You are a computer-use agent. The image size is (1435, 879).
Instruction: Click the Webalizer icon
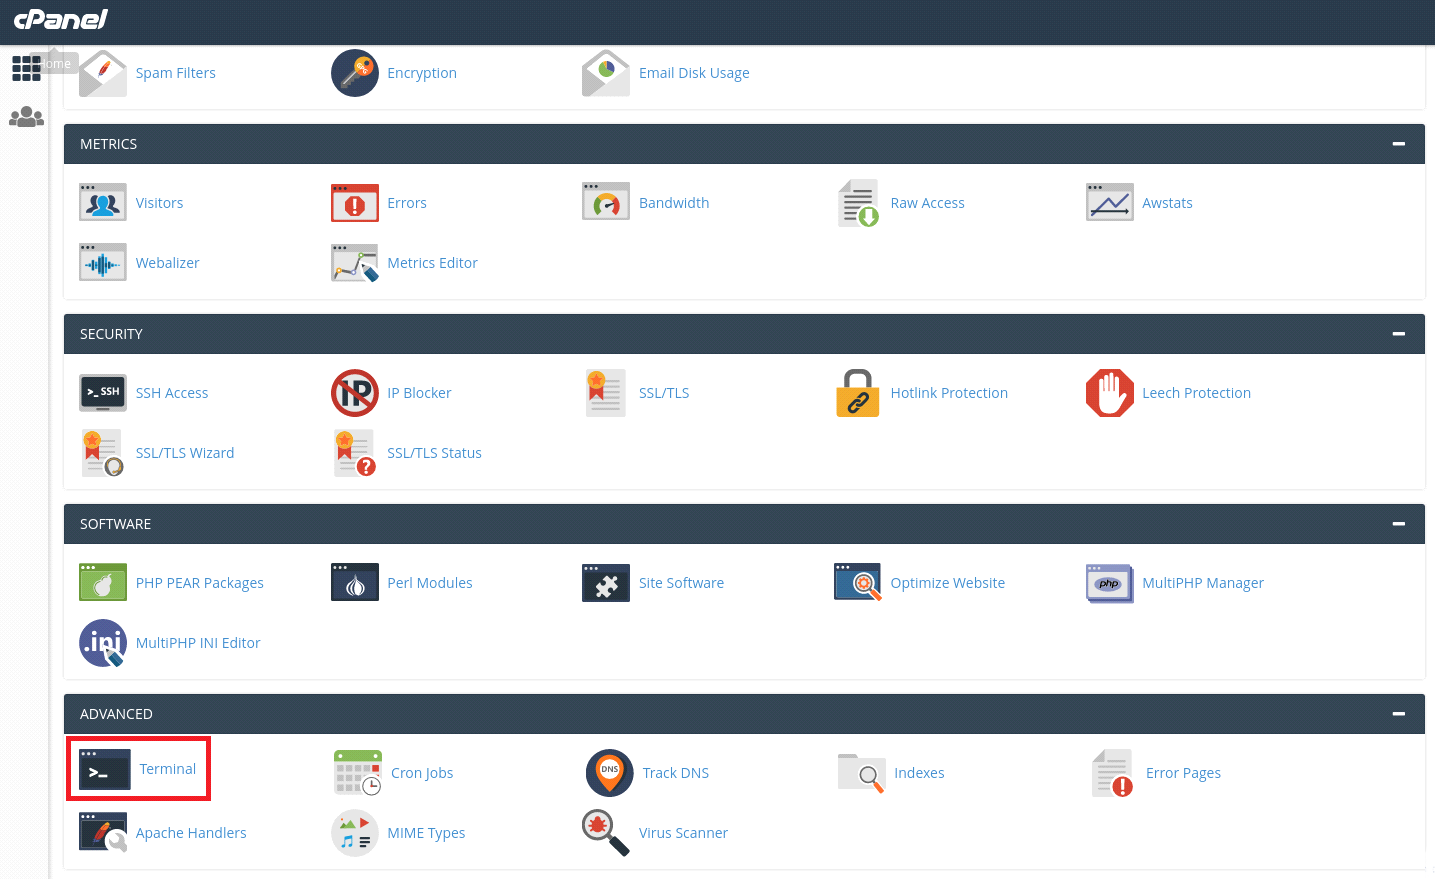click(x=103, y=262)
